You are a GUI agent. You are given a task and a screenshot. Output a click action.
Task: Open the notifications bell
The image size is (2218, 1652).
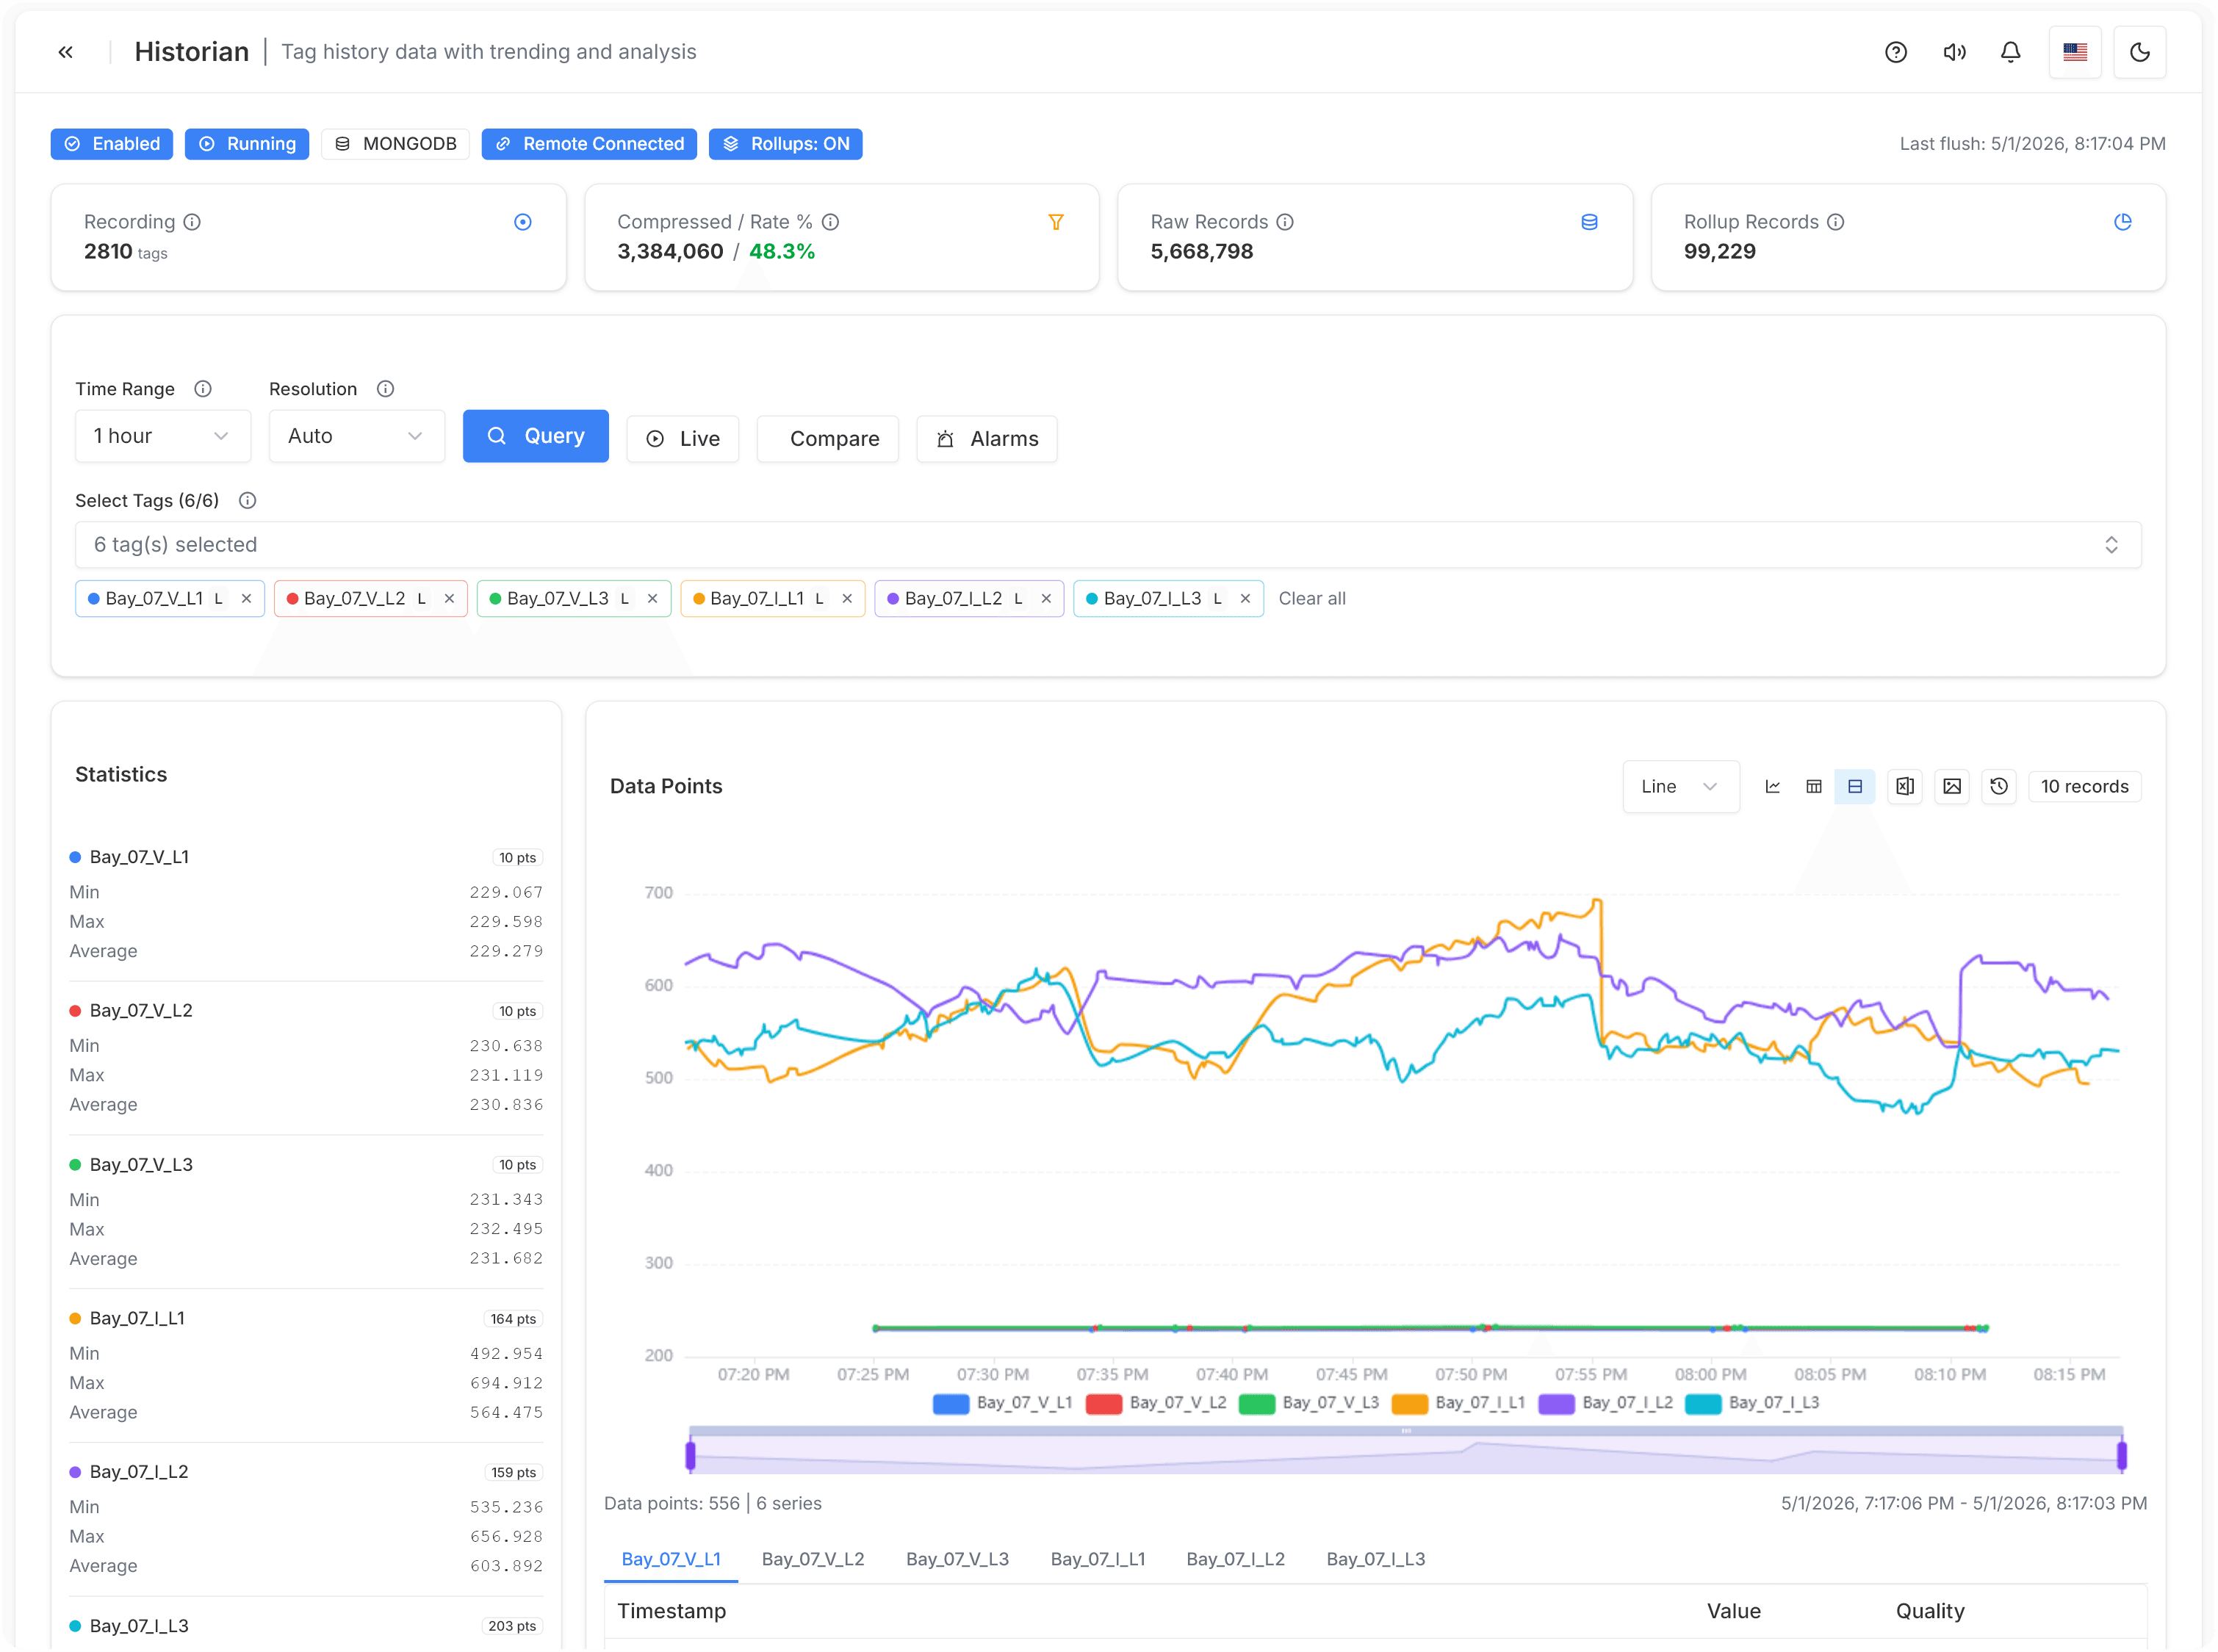[x=2010, y=52]
